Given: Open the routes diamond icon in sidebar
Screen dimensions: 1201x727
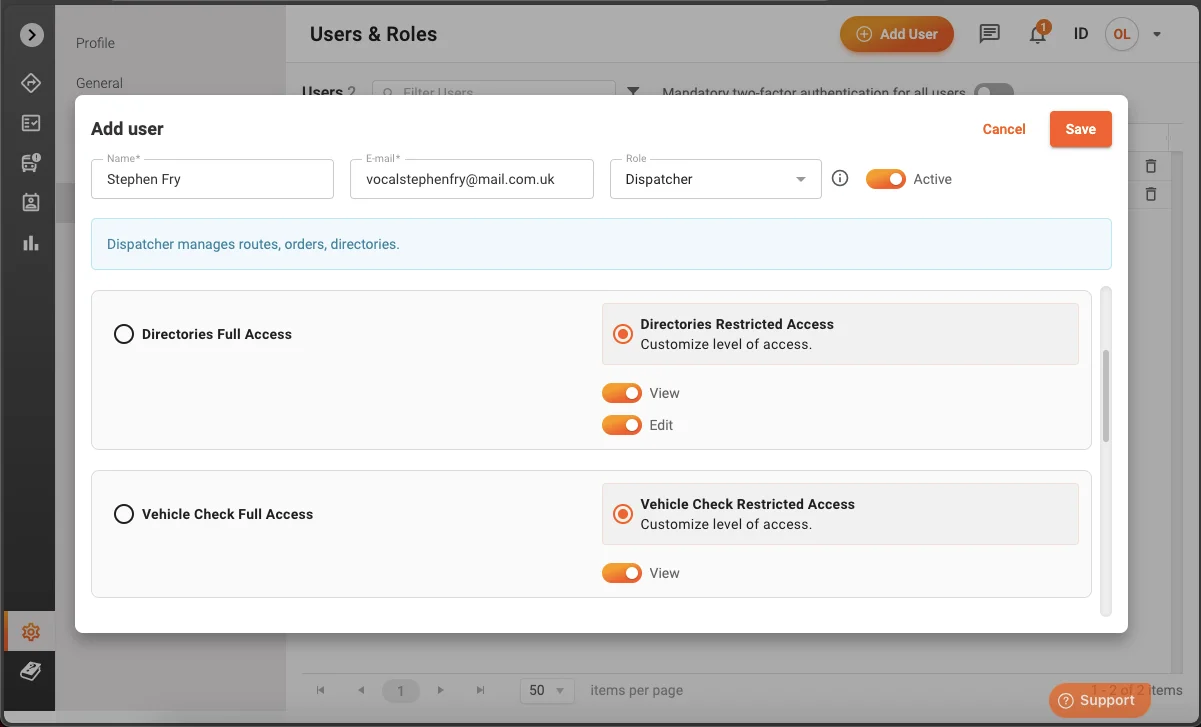Looking at the screenshot, I should [x=31, y=83].
